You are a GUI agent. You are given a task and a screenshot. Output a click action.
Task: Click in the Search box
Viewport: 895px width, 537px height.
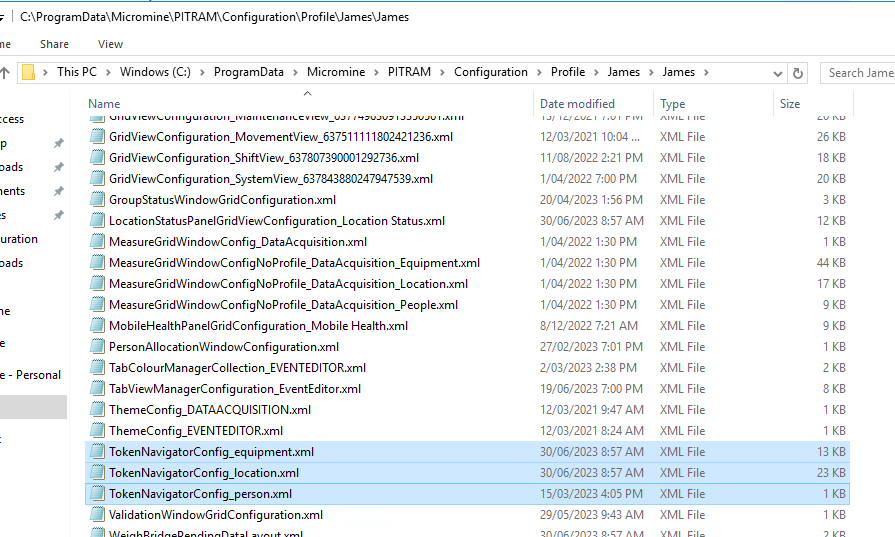(x=858, y=73)
